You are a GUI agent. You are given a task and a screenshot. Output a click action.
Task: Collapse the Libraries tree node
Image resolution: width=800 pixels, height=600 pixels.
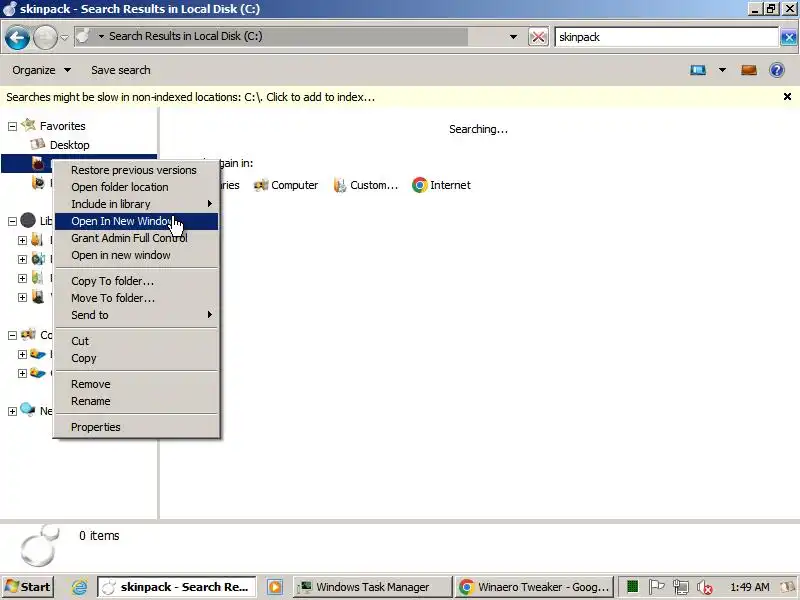12,221
